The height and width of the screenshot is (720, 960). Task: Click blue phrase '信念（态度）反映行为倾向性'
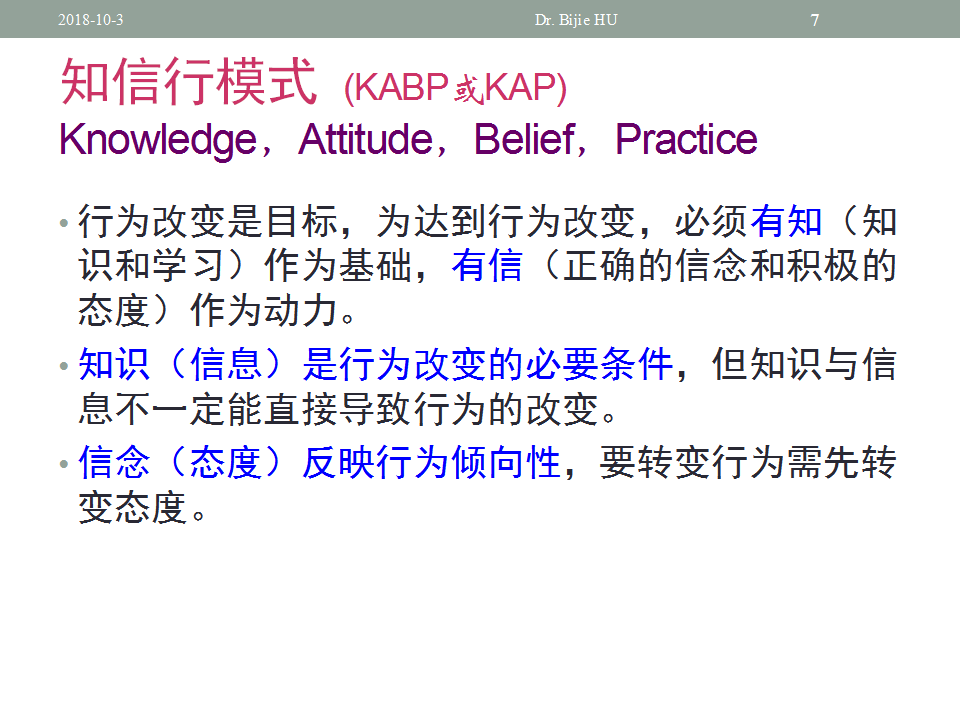click(x=320, y=462)
